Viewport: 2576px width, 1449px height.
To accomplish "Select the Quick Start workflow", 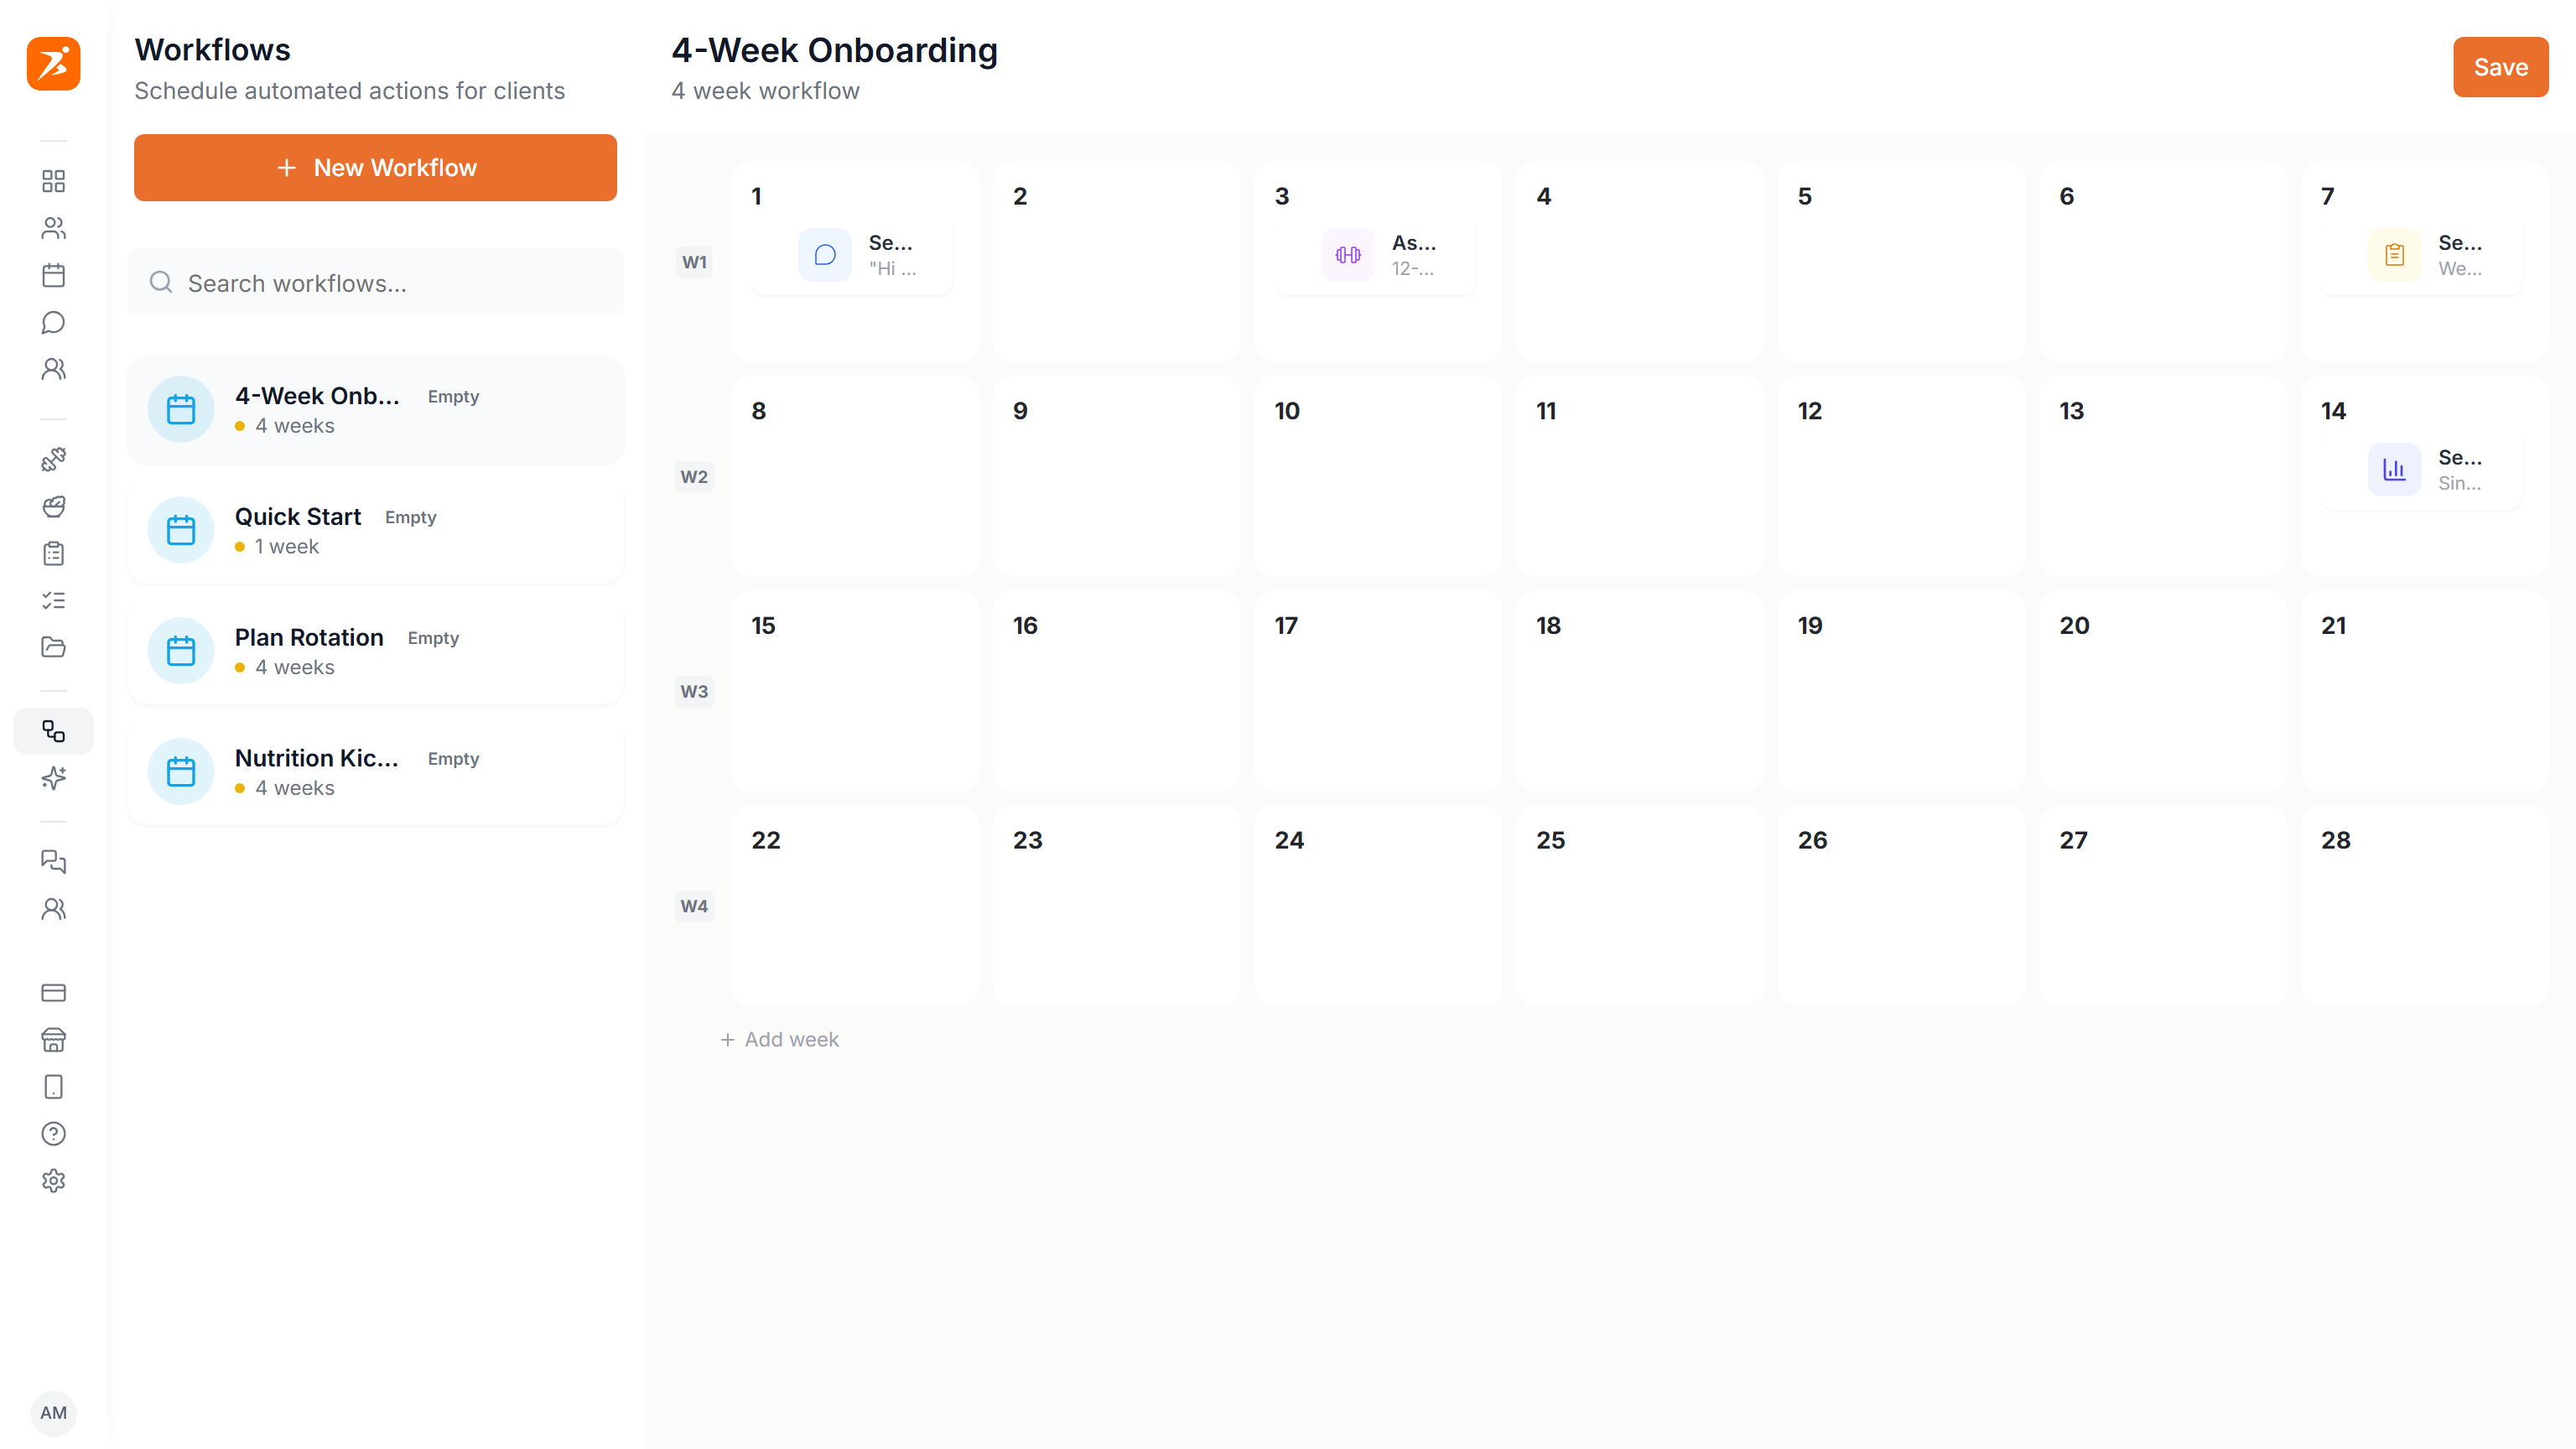I will tap(375, 531).
